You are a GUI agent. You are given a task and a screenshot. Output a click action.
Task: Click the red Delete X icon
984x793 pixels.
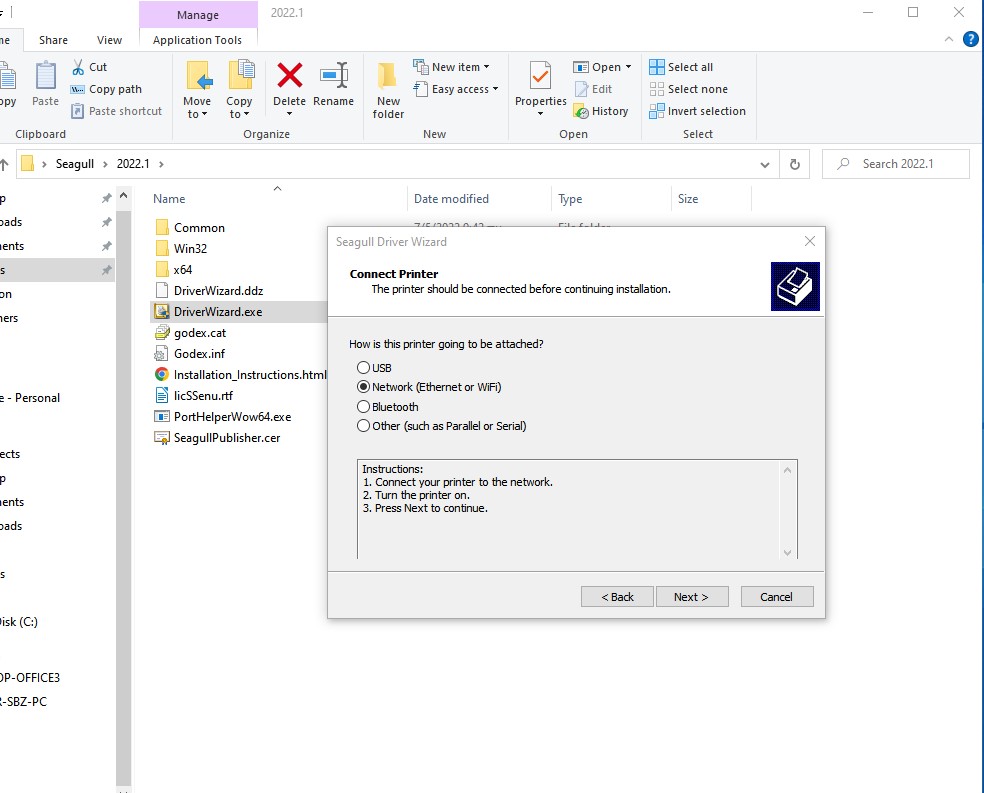coord(289,75)
